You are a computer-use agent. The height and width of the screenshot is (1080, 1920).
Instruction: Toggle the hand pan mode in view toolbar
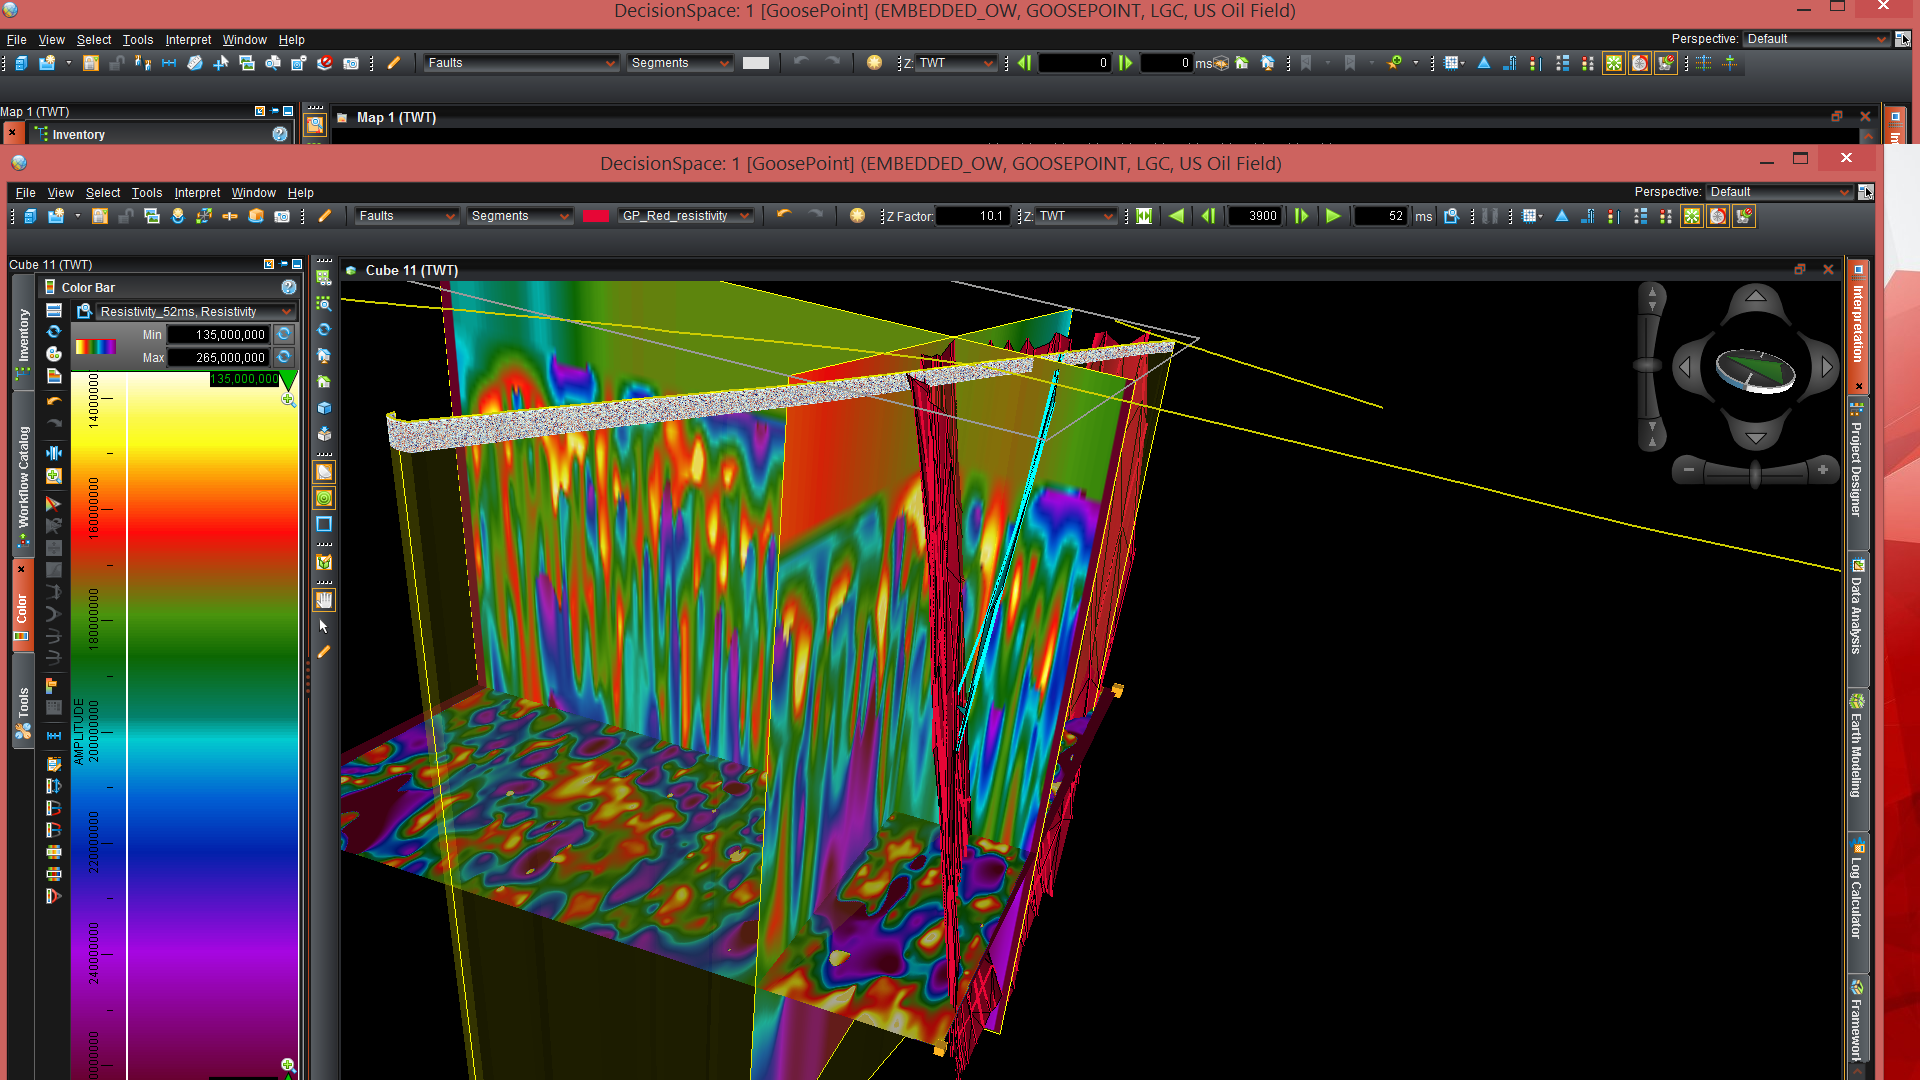pos(324,600)
